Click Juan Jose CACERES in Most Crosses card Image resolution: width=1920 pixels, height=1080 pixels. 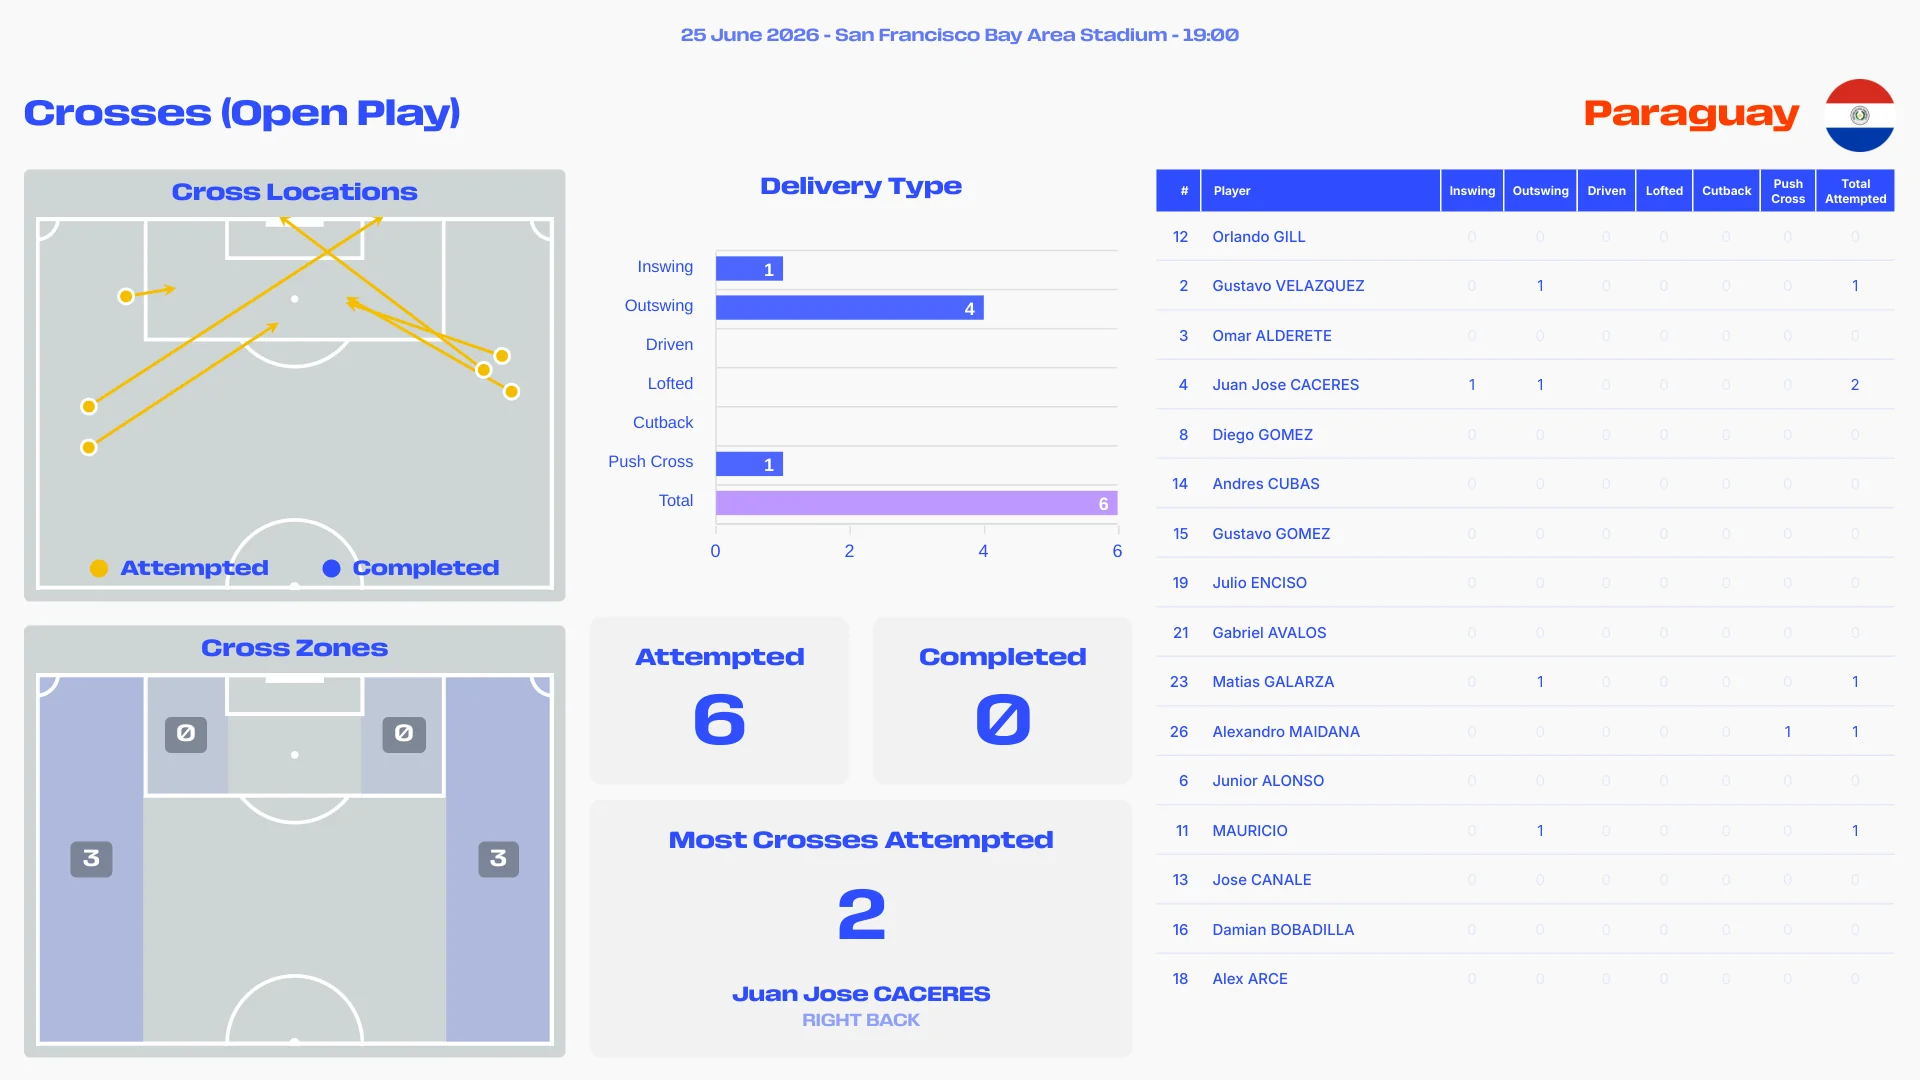pos(861,994)
